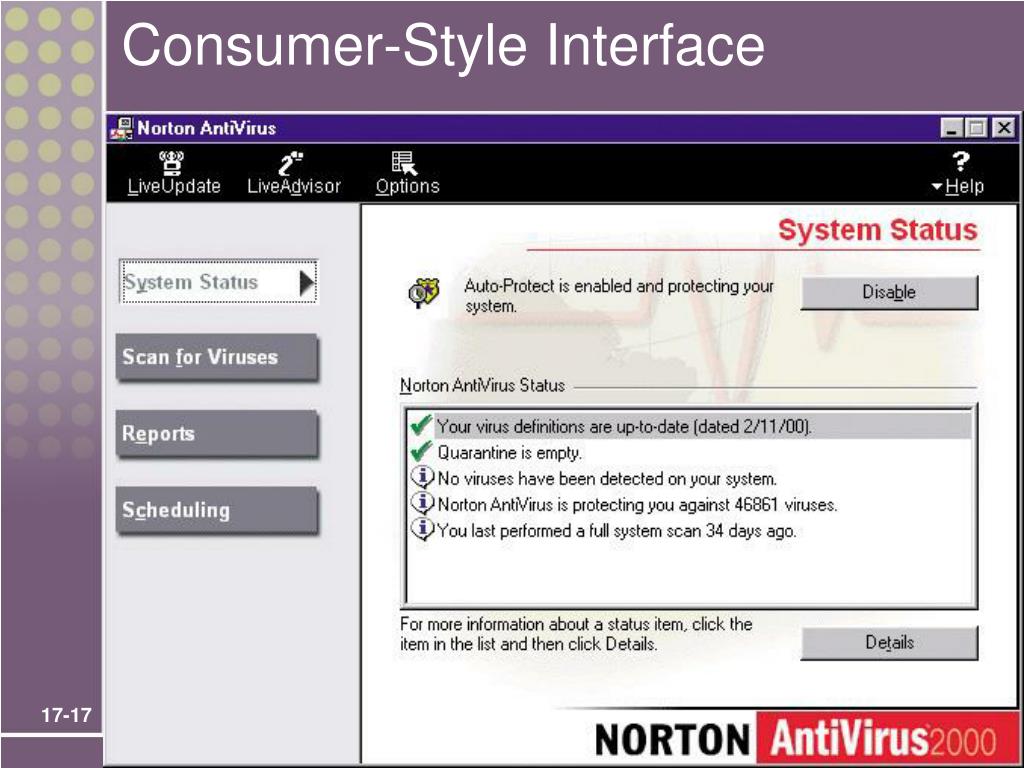Open the Options toolbar icon

click(x=404, y=163)
